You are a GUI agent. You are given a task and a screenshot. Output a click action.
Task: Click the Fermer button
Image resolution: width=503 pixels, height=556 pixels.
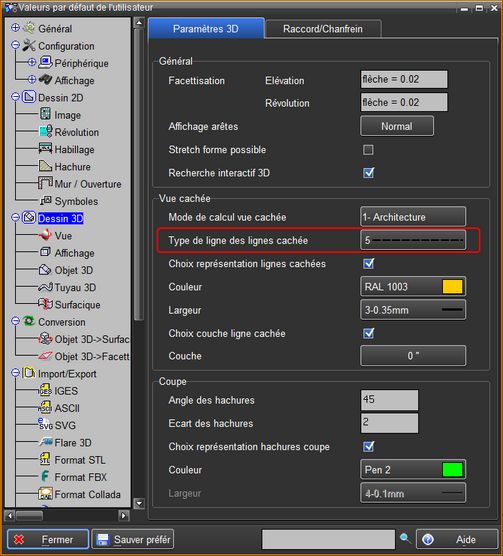(48, 539)
